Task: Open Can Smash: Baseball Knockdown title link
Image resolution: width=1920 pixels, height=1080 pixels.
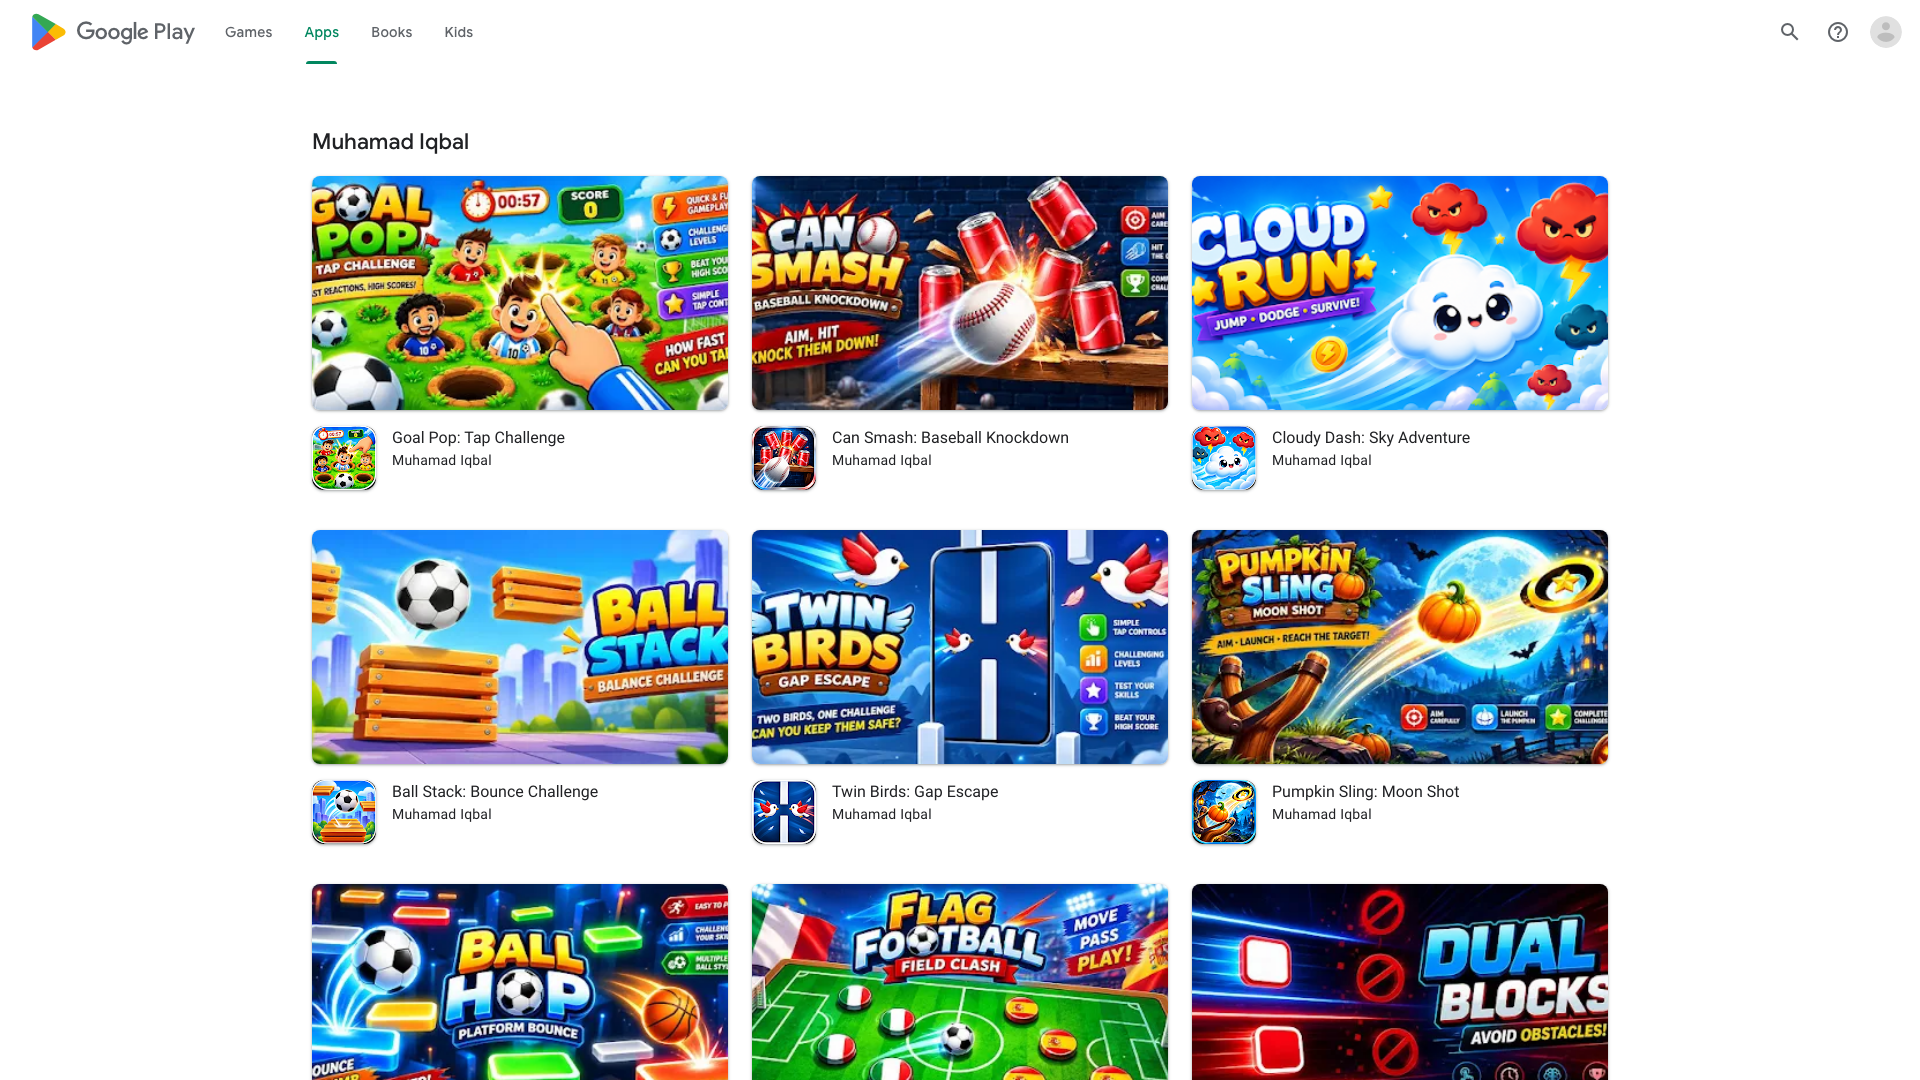Action: tap(950, 438)
